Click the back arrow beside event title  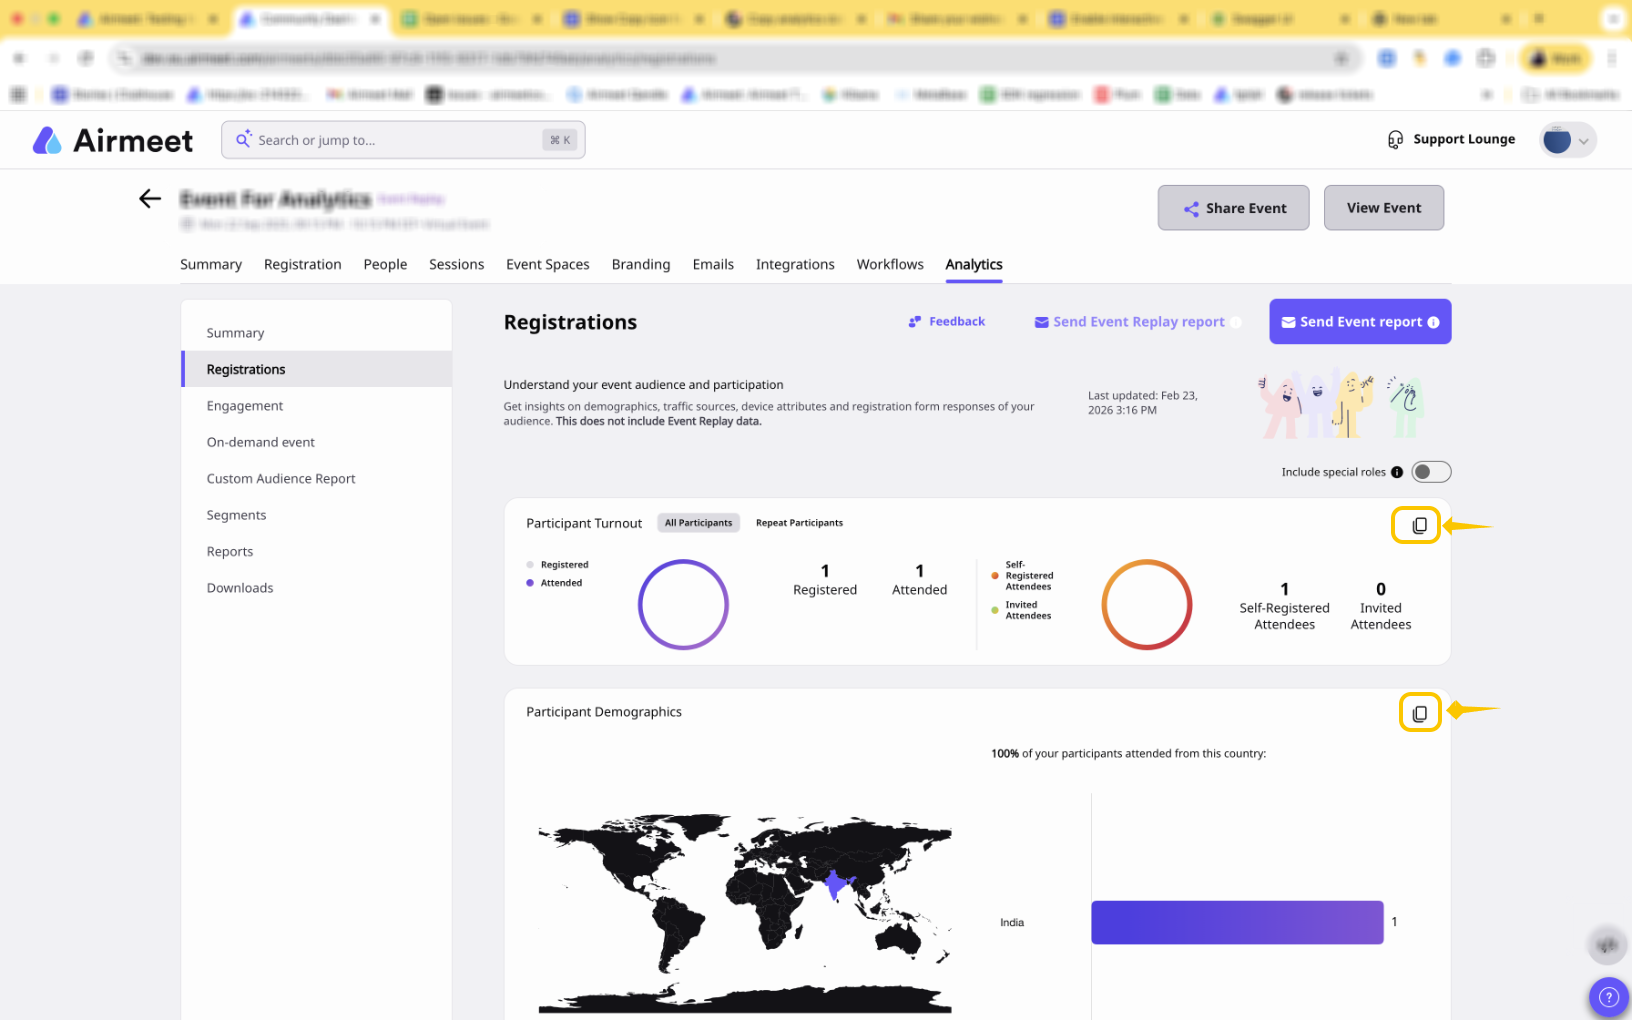pos(150,199)
